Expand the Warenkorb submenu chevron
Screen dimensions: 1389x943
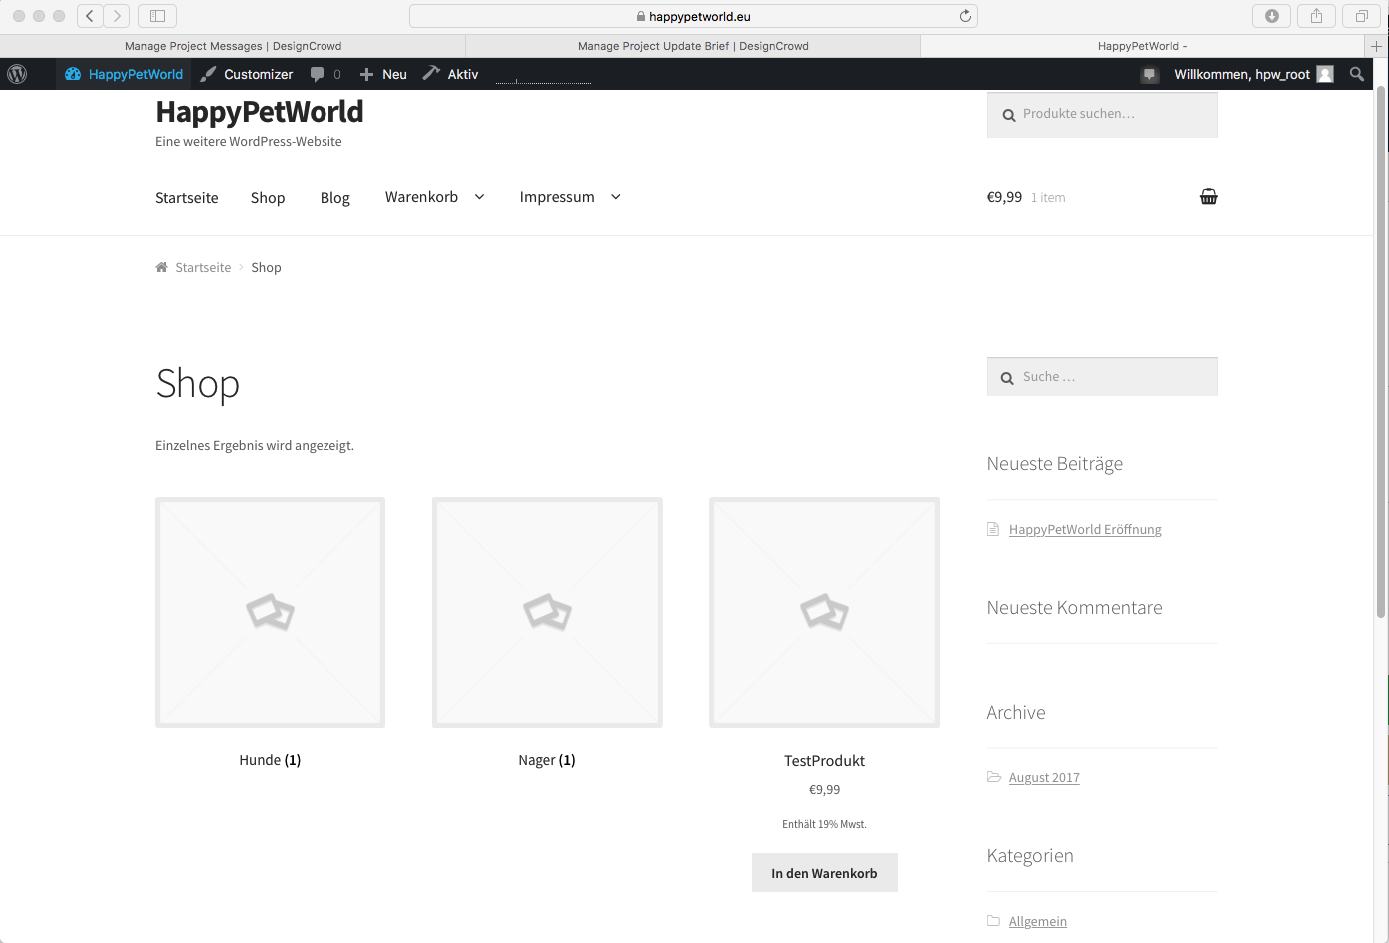point(479,197)
